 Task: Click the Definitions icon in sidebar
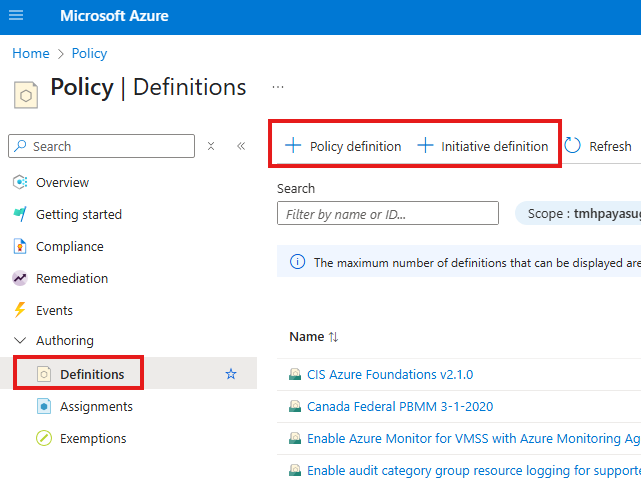coord(44,374)
